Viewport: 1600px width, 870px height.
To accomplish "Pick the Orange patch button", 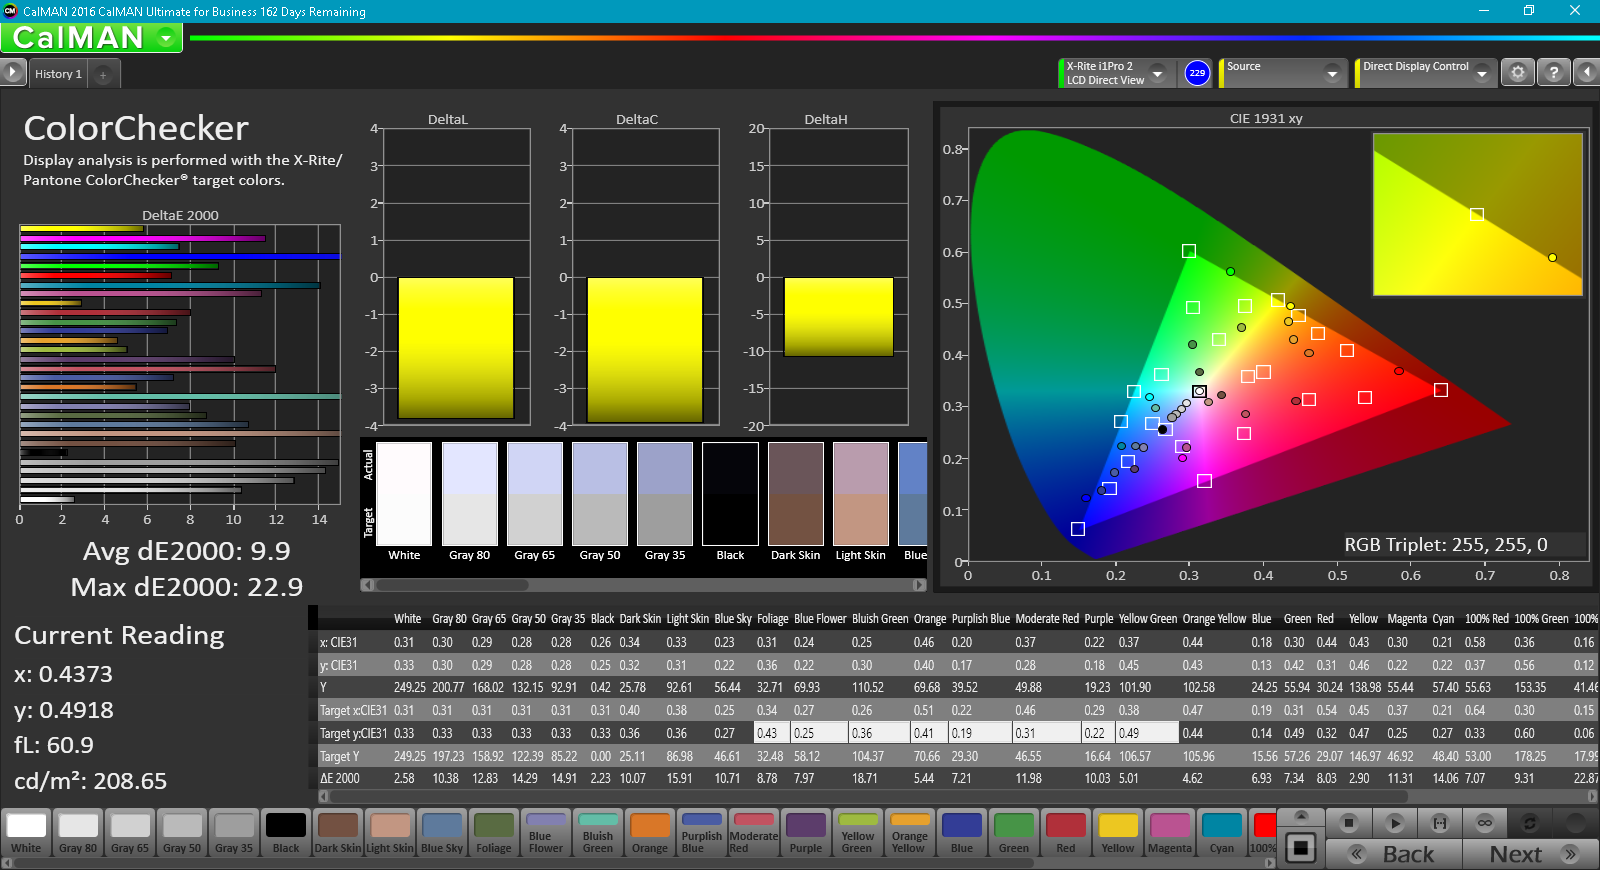I will [650, 833].
